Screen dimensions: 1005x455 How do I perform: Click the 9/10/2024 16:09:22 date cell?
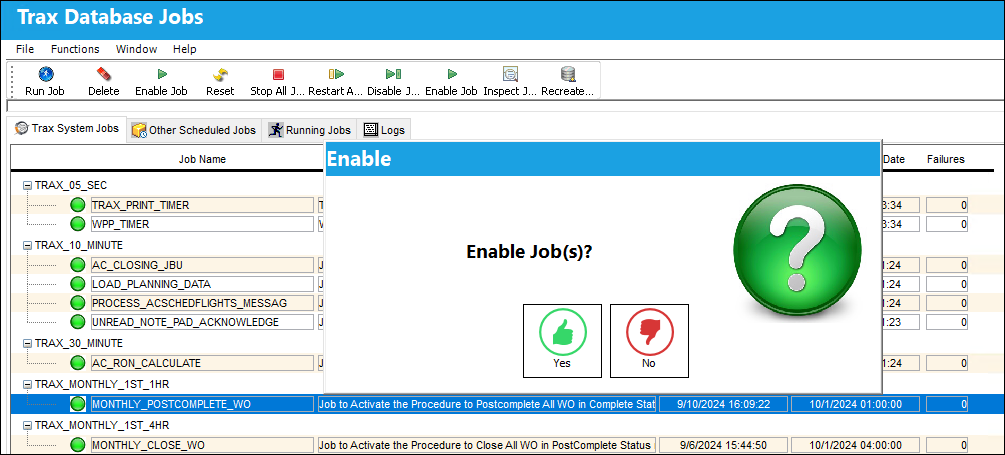tap(723, 404)
